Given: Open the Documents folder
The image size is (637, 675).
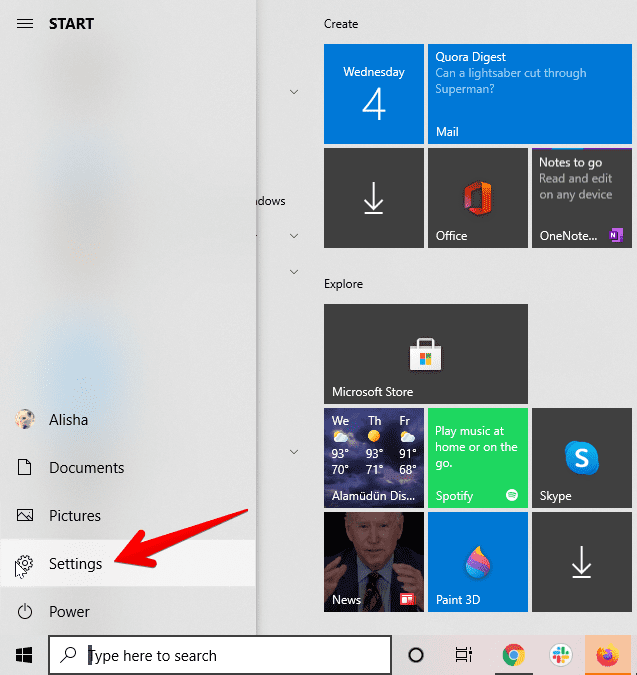Looking at the screenshot, I should pos(128,468).
